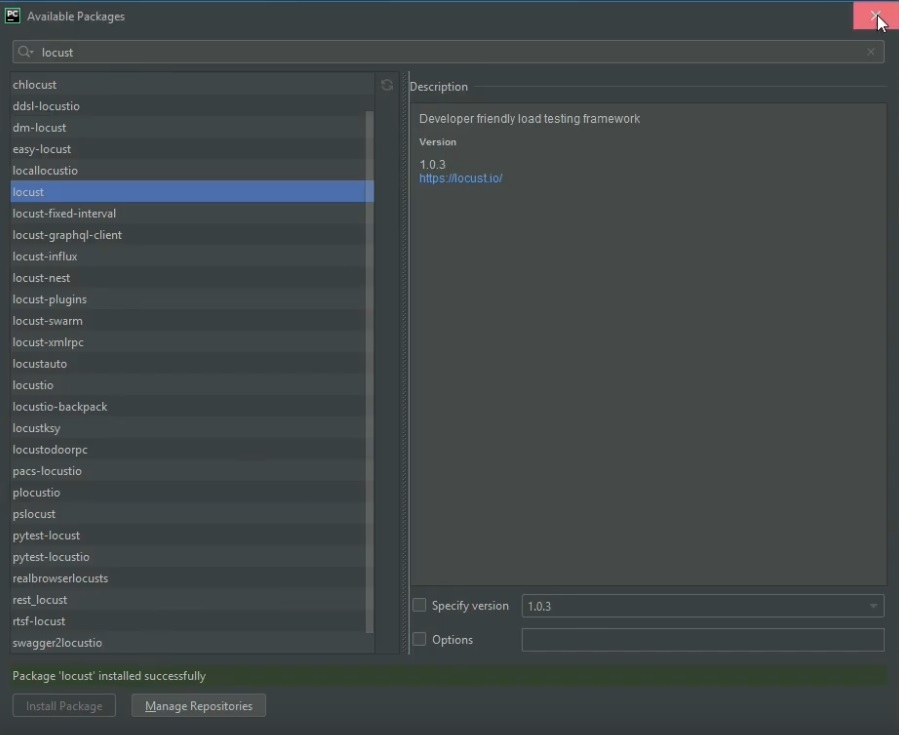Select the locallocustio package
This screenshot has width=899, height=735.
tap(192, 171)
